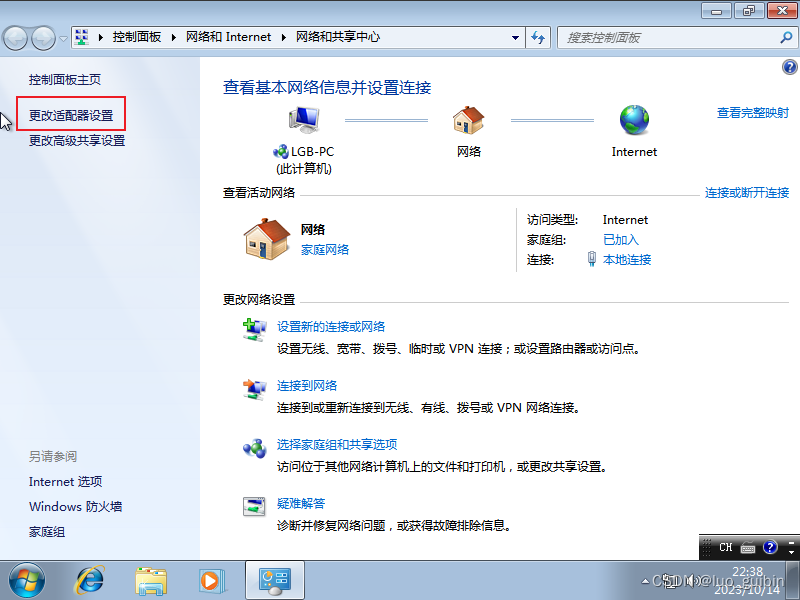Click the 网络和 Internet breadcrumb
This screenshot has height=600, width=800.
coord(229,37)
